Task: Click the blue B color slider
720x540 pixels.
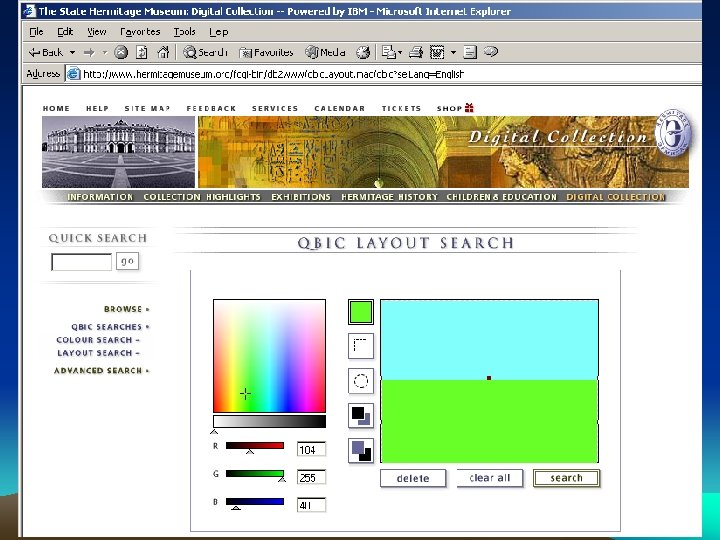Action: (x=255, y=502)
